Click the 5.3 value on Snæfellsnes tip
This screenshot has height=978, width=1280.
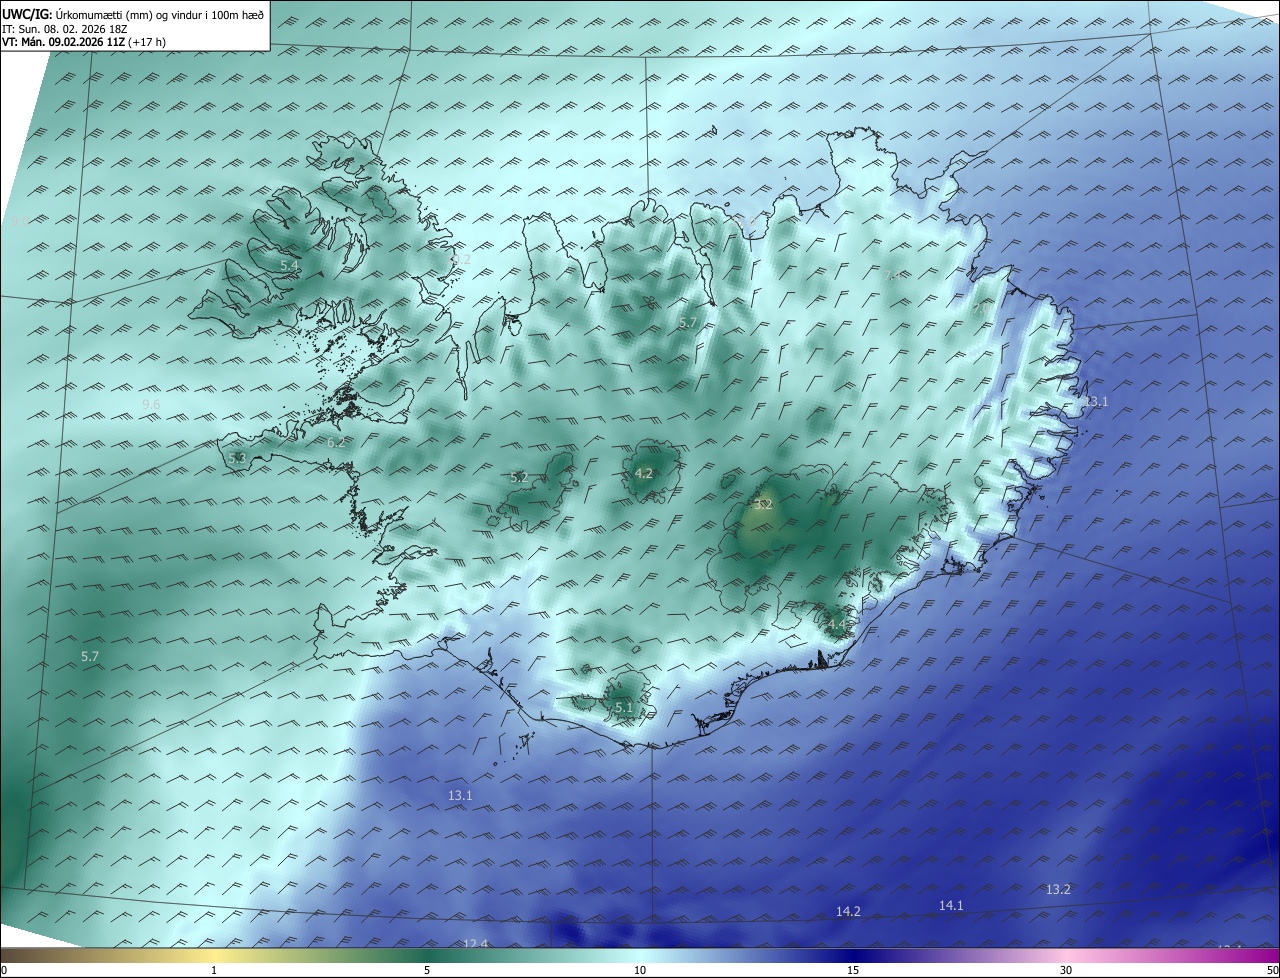pyautogui.click(x=237, y=458)
